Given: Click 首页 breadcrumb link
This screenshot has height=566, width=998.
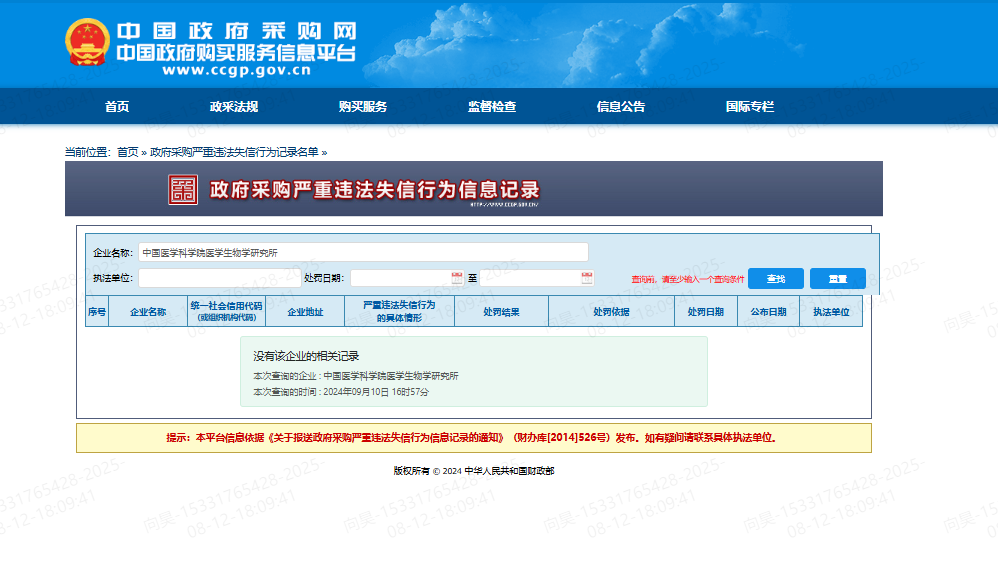Looking at the screenshot, I should pos(127,152).
